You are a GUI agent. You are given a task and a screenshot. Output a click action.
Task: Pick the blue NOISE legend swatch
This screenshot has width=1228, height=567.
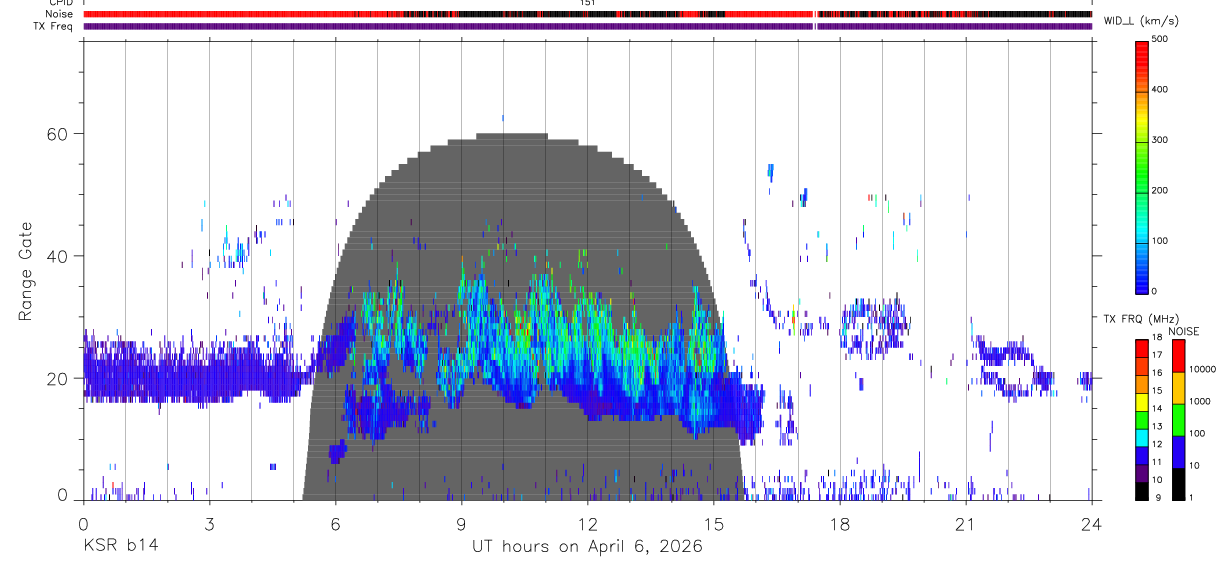click(1179, 452)
